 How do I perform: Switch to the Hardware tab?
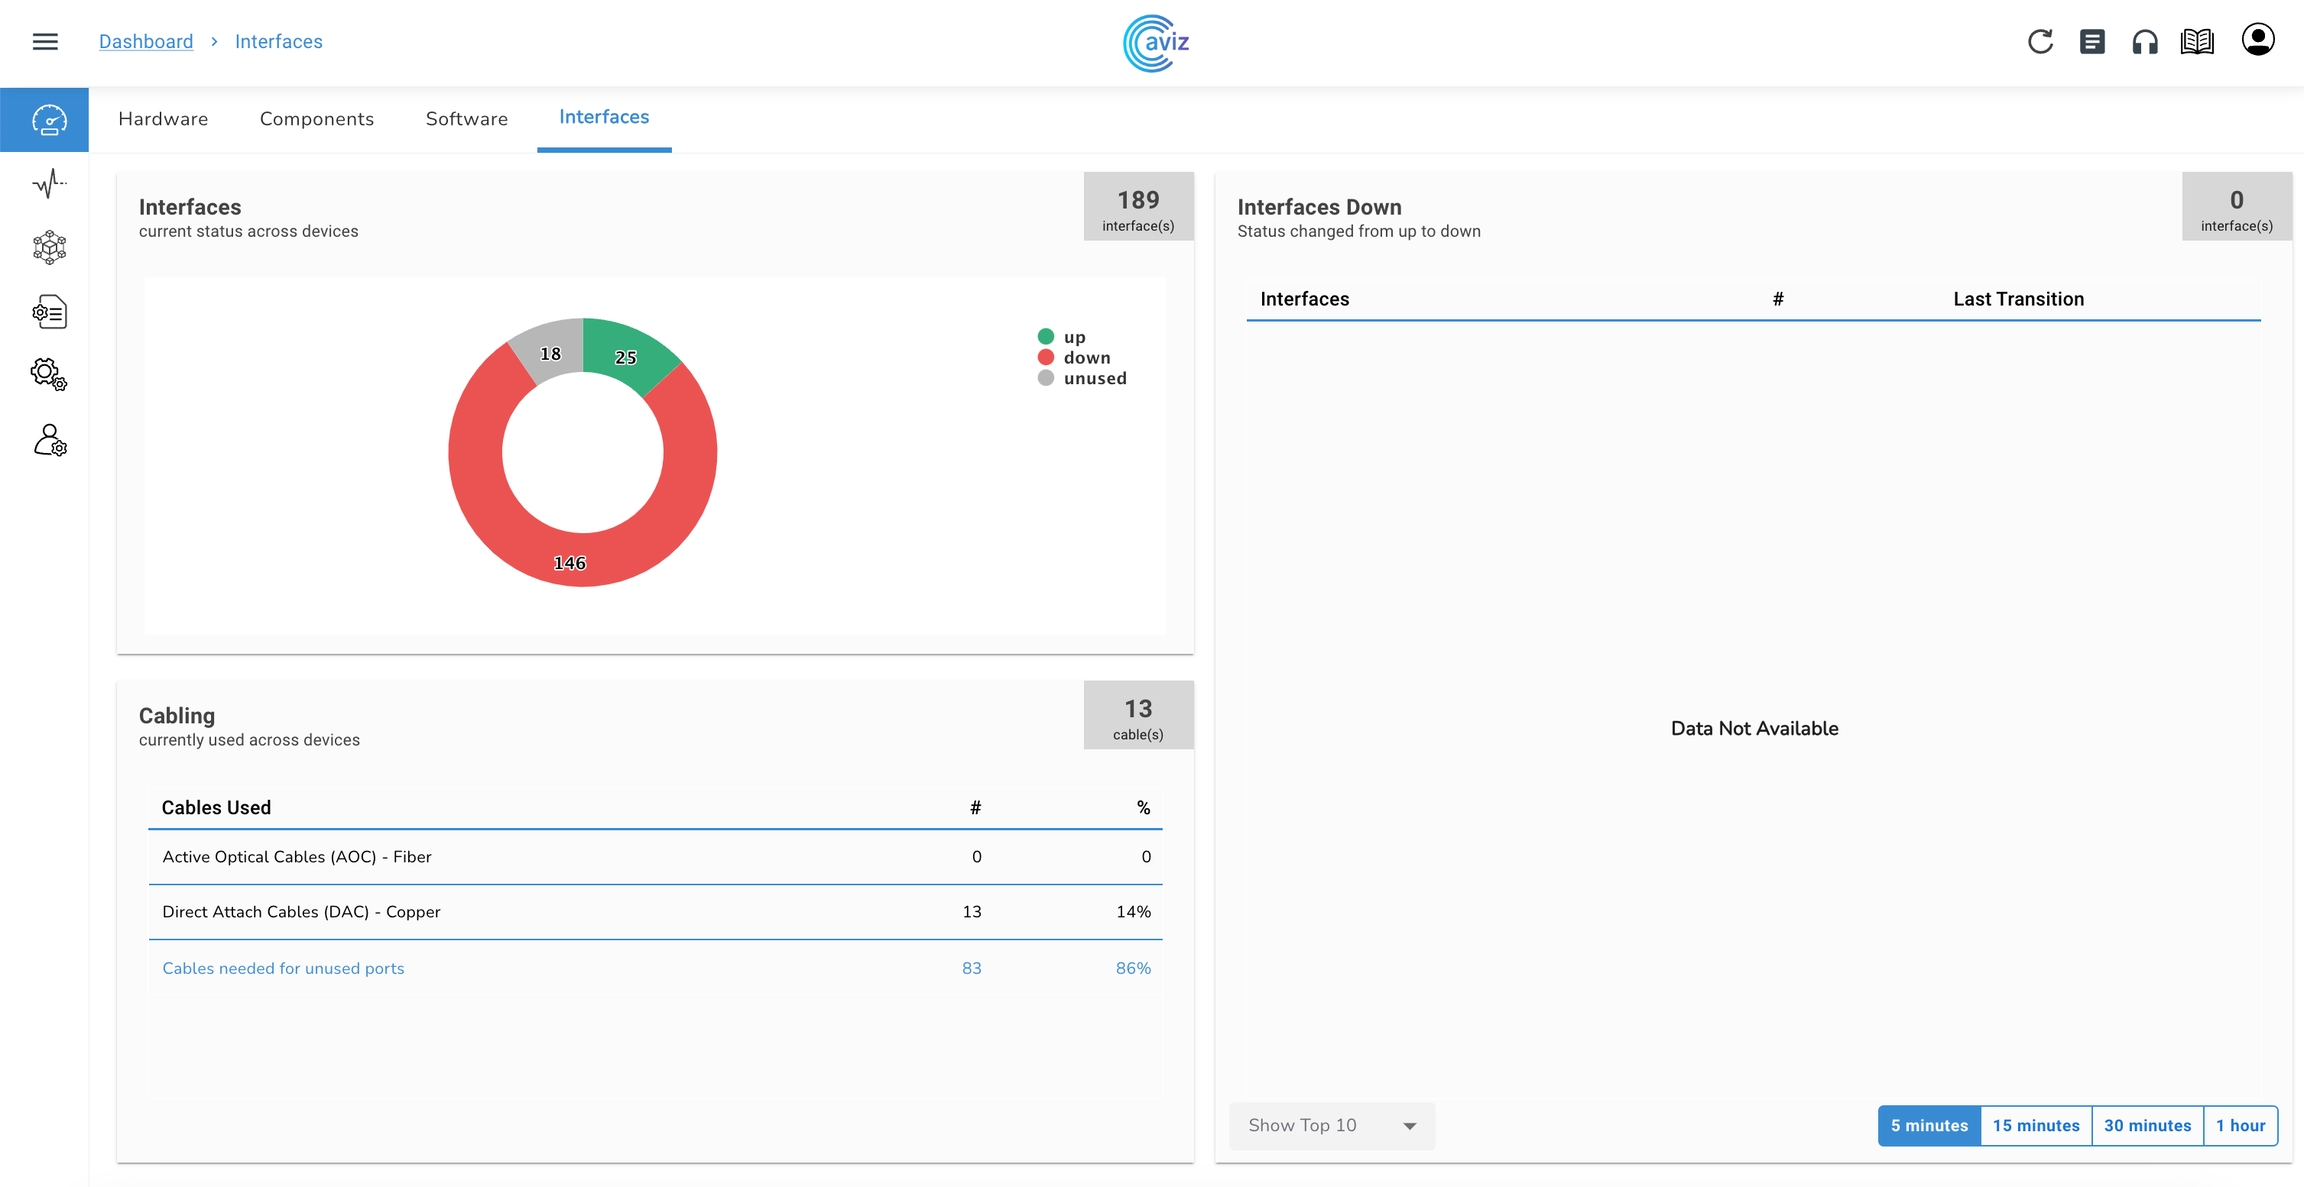tap(163, 118)
